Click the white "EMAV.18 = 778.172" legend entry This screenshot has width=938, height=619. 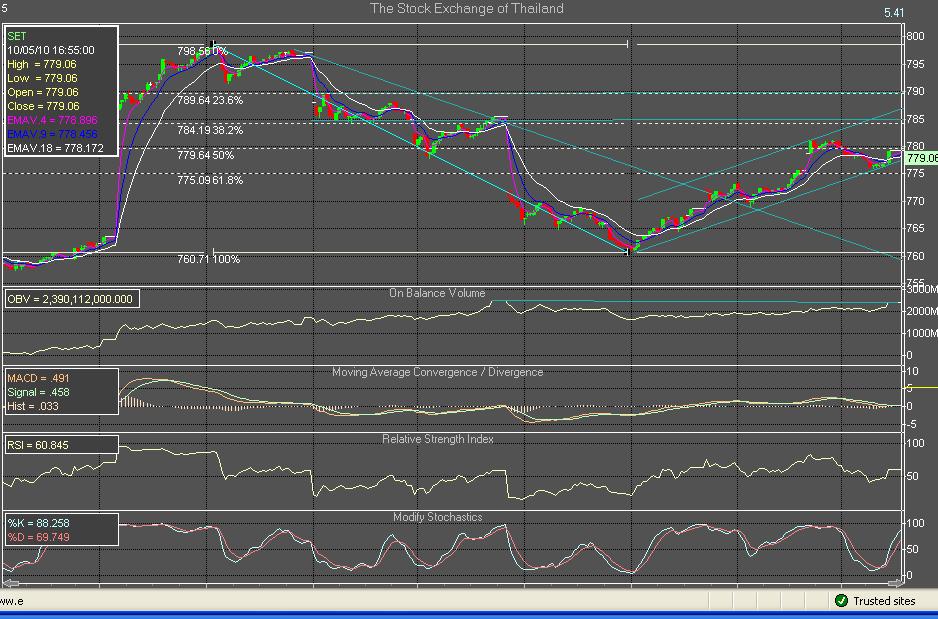55,148
